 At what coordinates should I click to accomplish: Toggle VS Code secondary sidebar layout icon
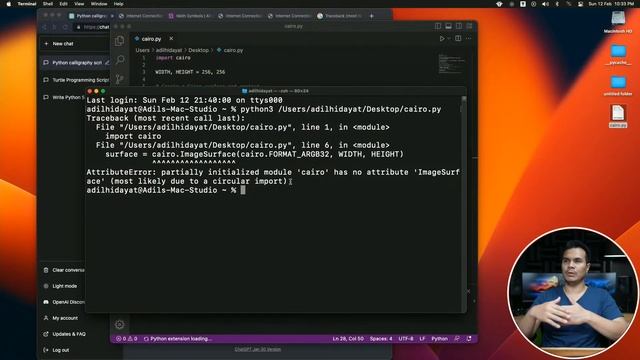tap(459, 26)
